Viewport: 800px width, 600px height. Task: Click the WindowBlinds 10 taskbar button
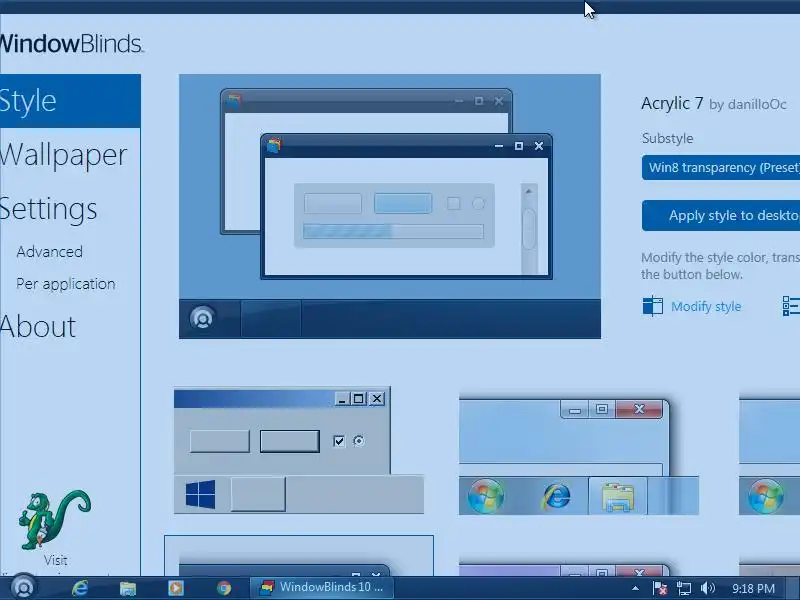click(x=321, y=588)
